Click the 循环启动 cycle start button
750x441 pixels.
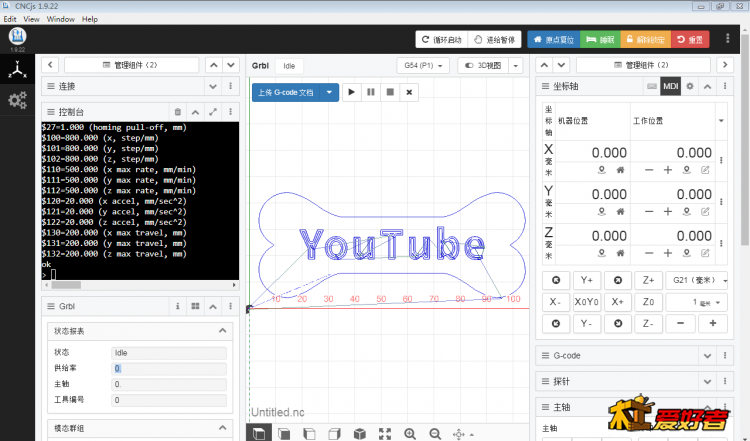442,39
